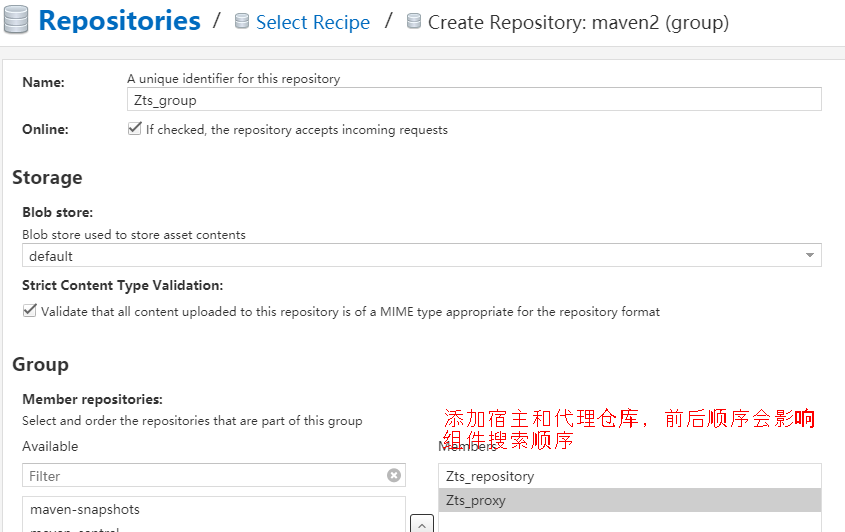This screenshot has height=532, width=845.
Task: Select Zts_proxy in the Members list
Action: tap(629, 500)
